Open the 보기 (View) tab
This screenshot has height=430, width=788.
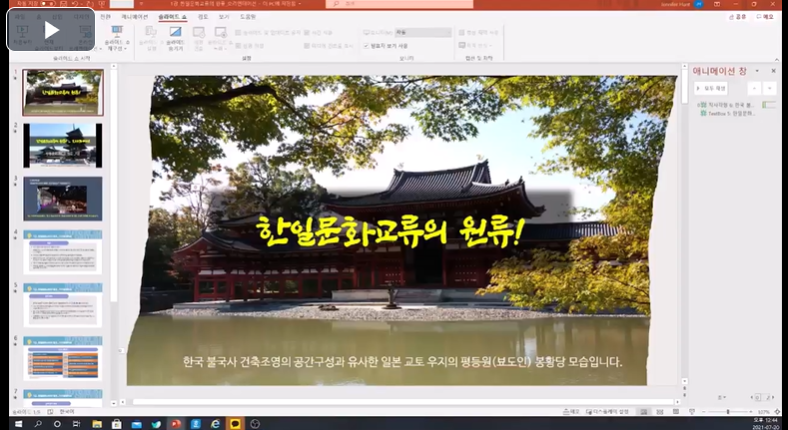tap(224, 17)
